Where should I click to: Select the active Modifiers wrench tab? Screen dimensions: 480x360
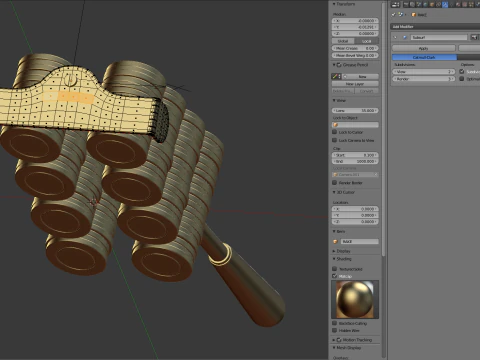click(x=445, y=5)
